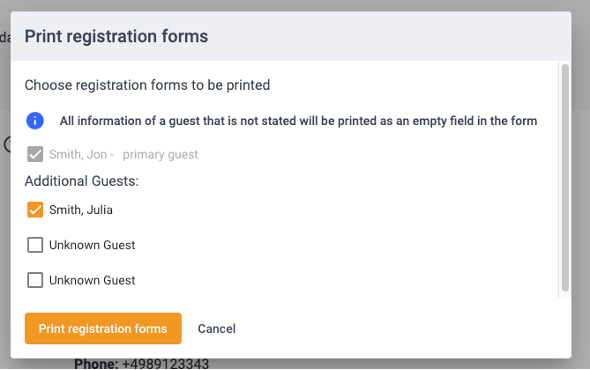Select the first Unknown Guest label text

click(92, 245)
